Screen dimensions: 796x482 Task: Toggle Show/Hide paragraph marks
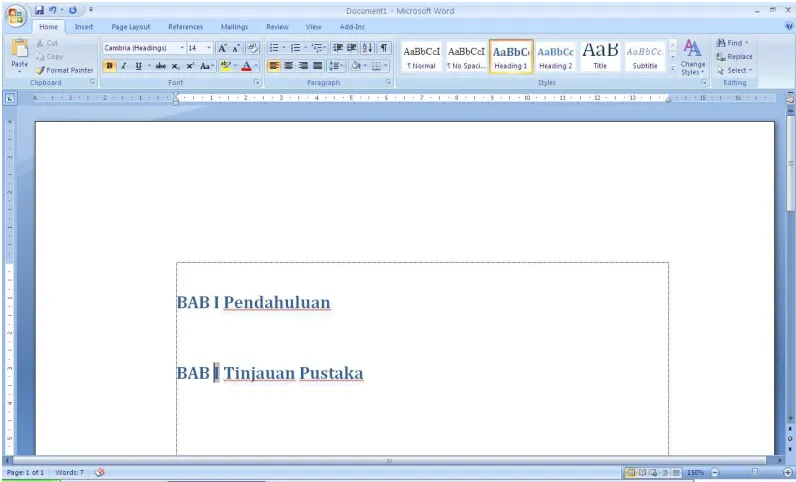[x=384, y=48]
